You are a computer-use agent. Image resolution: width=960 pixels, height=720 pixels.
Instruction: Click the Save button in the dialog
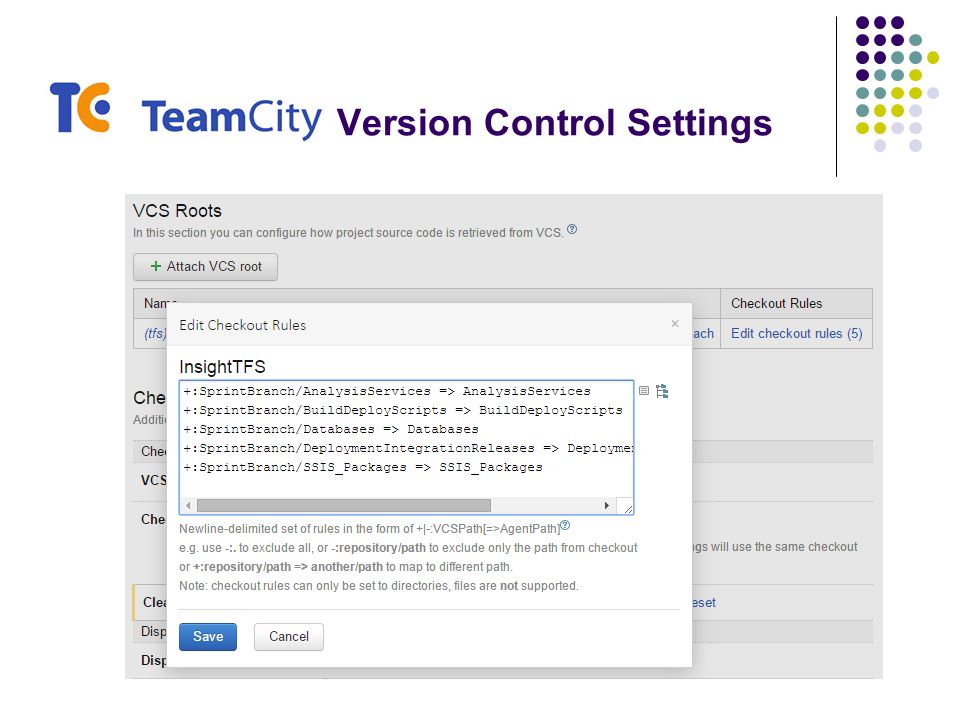208,636
